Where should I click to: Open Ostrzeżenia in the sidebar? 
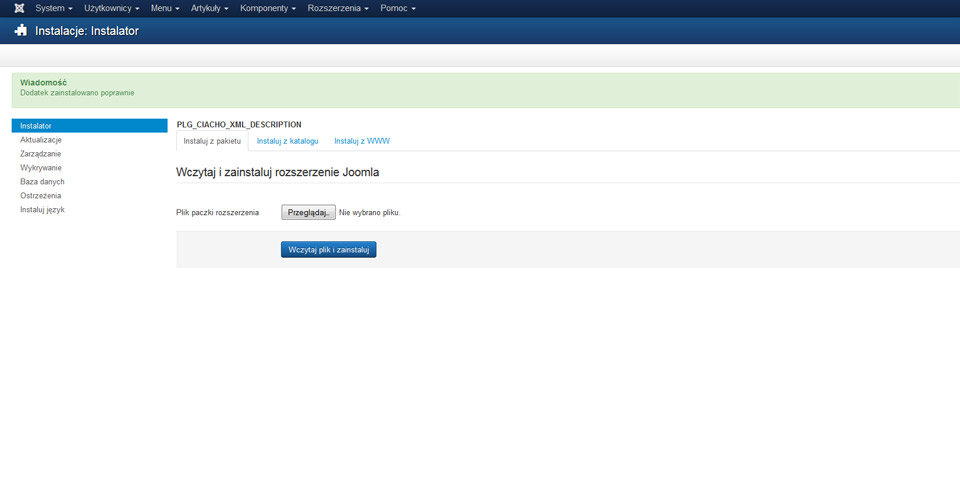click(x=40, y=196)
